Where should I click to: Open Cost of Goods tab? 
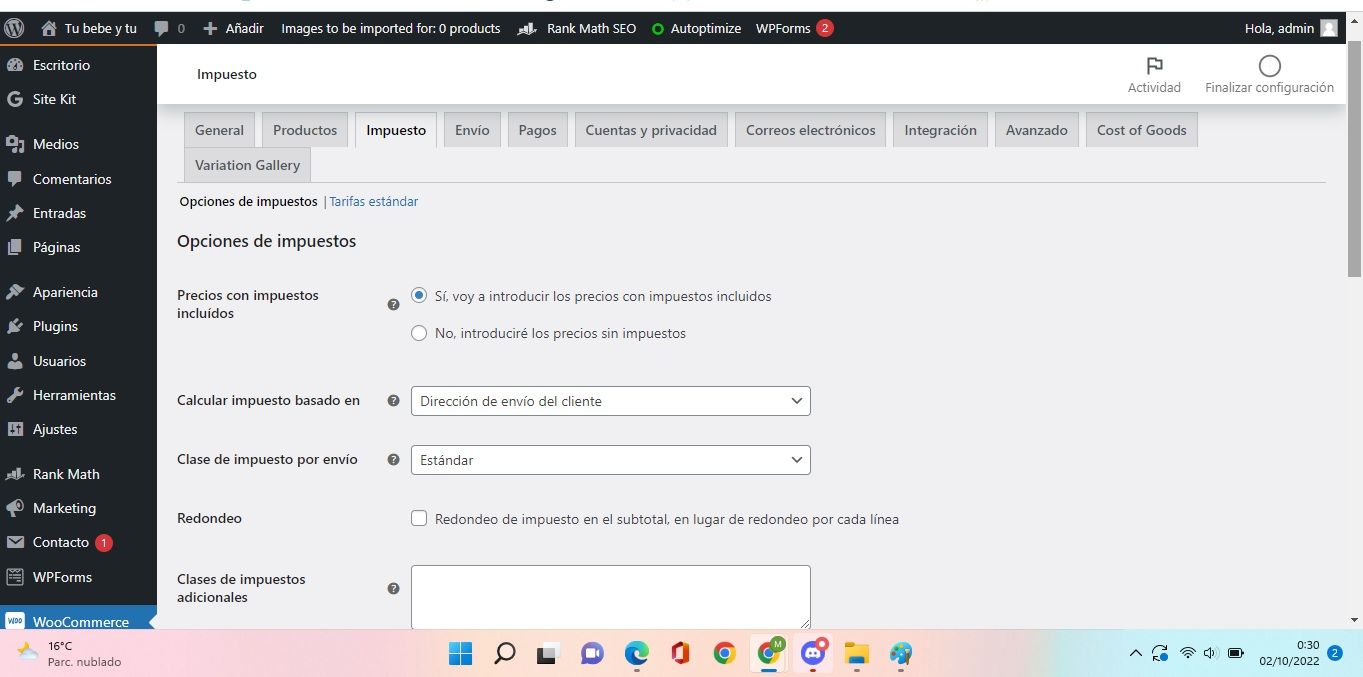[1141, 130]
